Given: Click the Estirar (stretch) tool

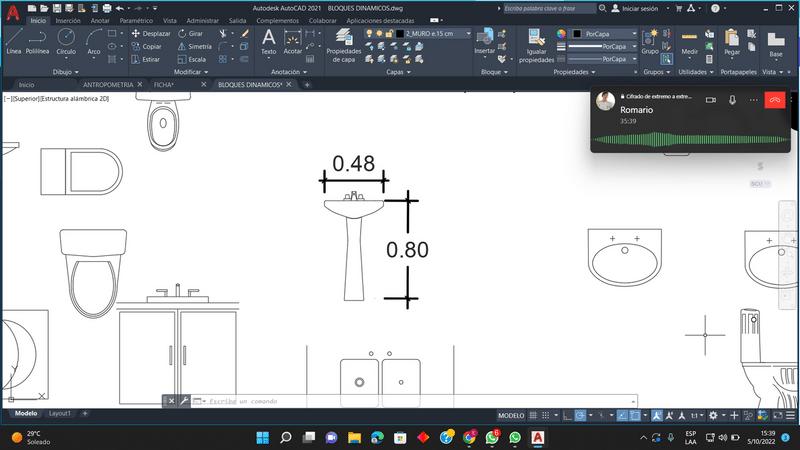Looking at the screenshot, I should (146, 59).
